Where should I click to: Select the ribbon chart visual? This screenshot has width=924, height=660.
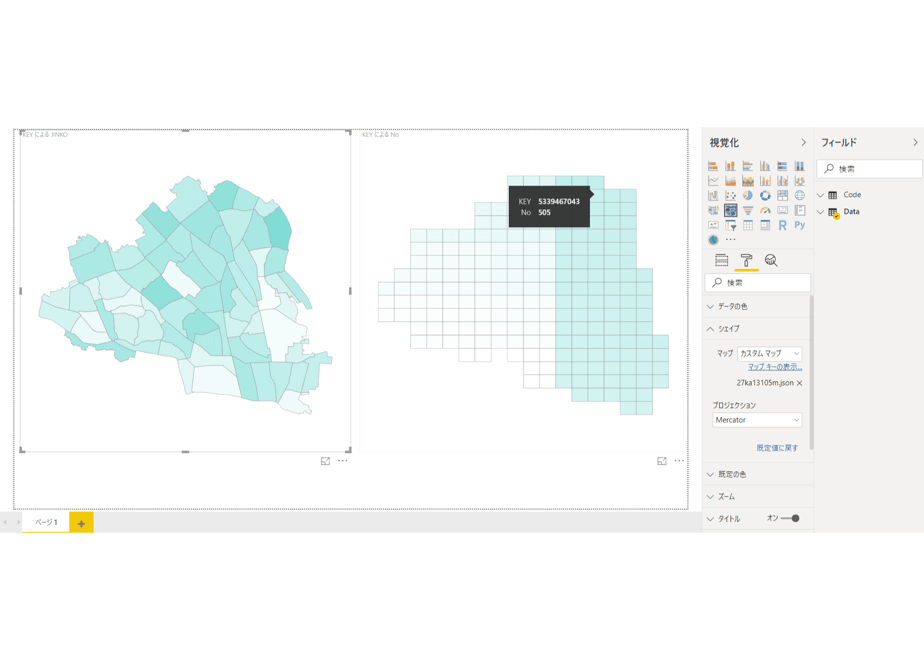click(x=800, y=180)
